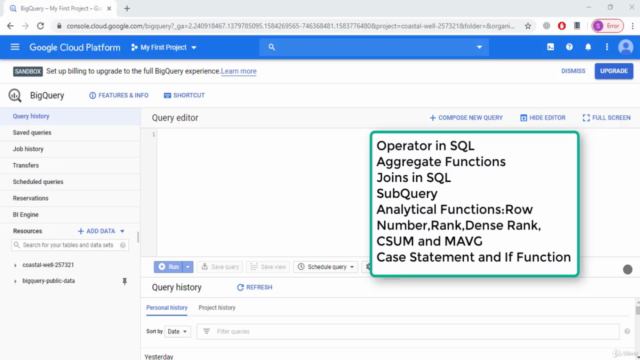
Task: Click into the query editor text area
Action: (263, 192)
